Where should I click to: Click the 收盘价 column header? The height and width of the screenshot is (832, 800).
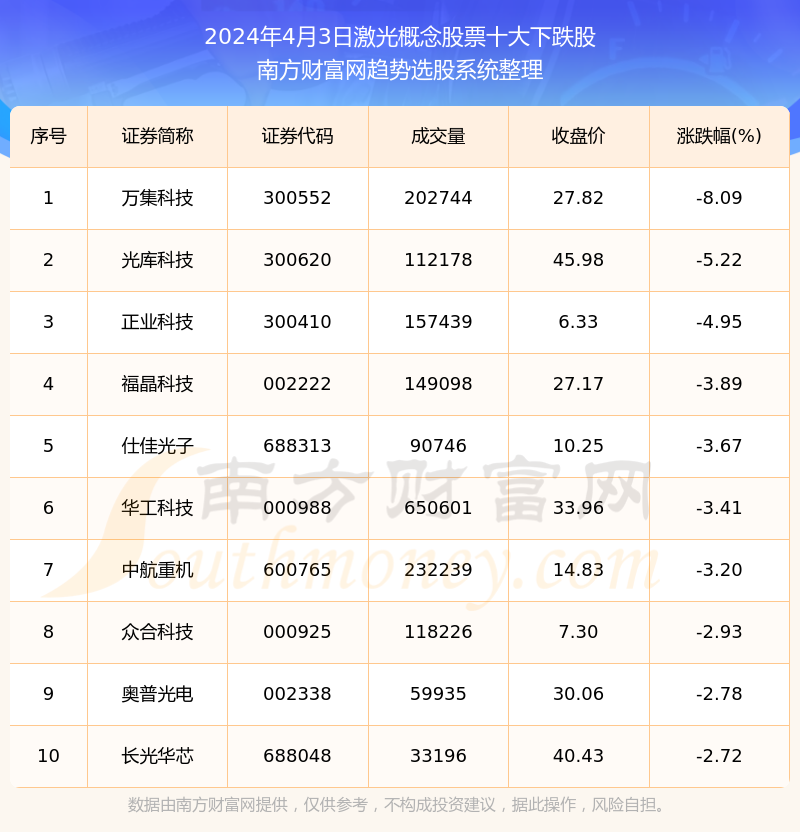[x=578, y=136]
